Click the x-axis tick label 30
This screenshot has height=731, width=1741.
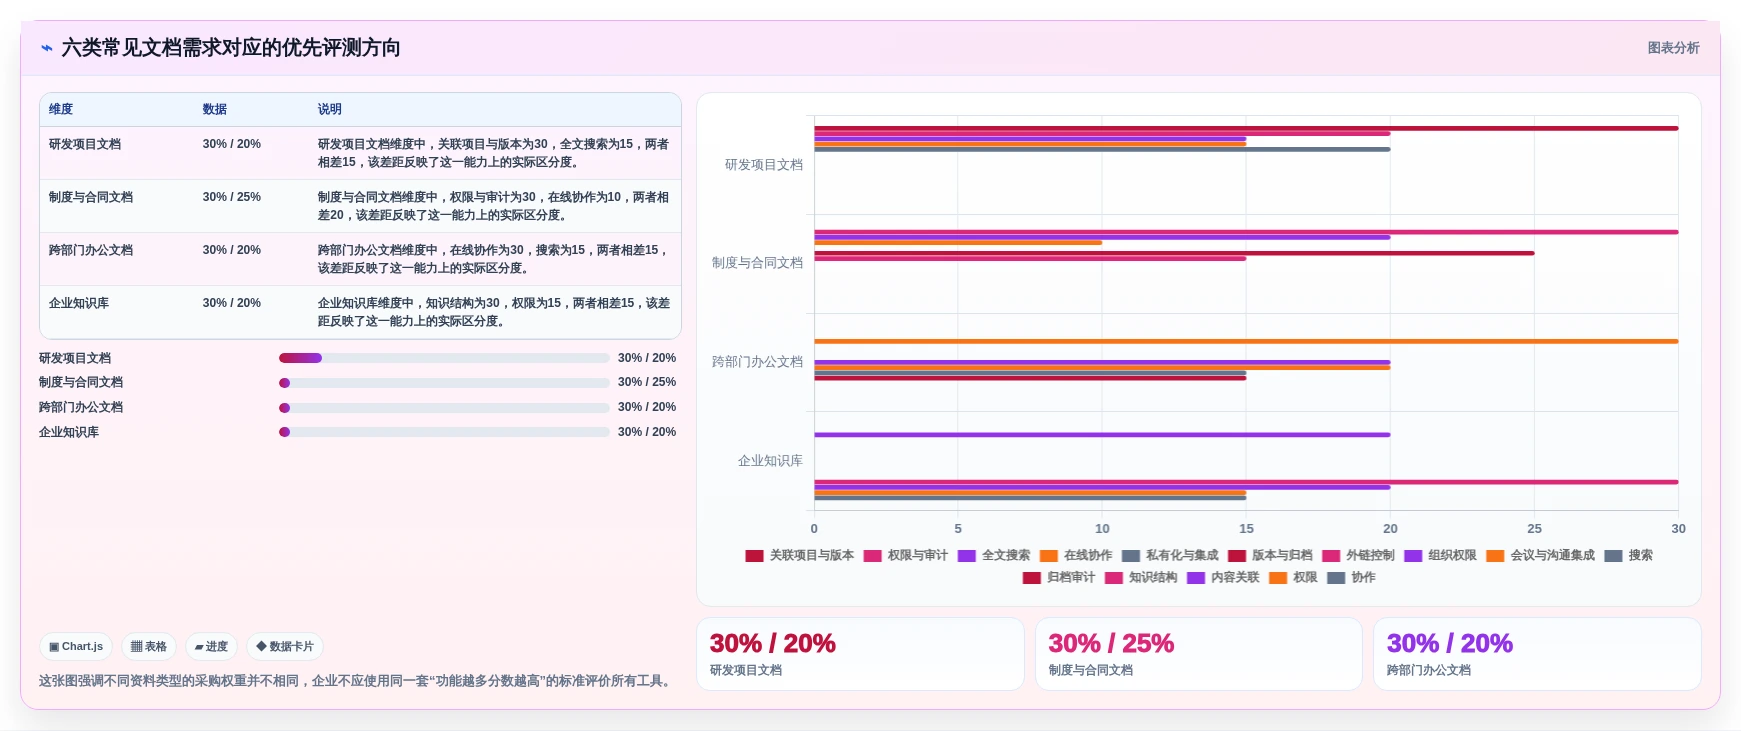[1678, 529]
